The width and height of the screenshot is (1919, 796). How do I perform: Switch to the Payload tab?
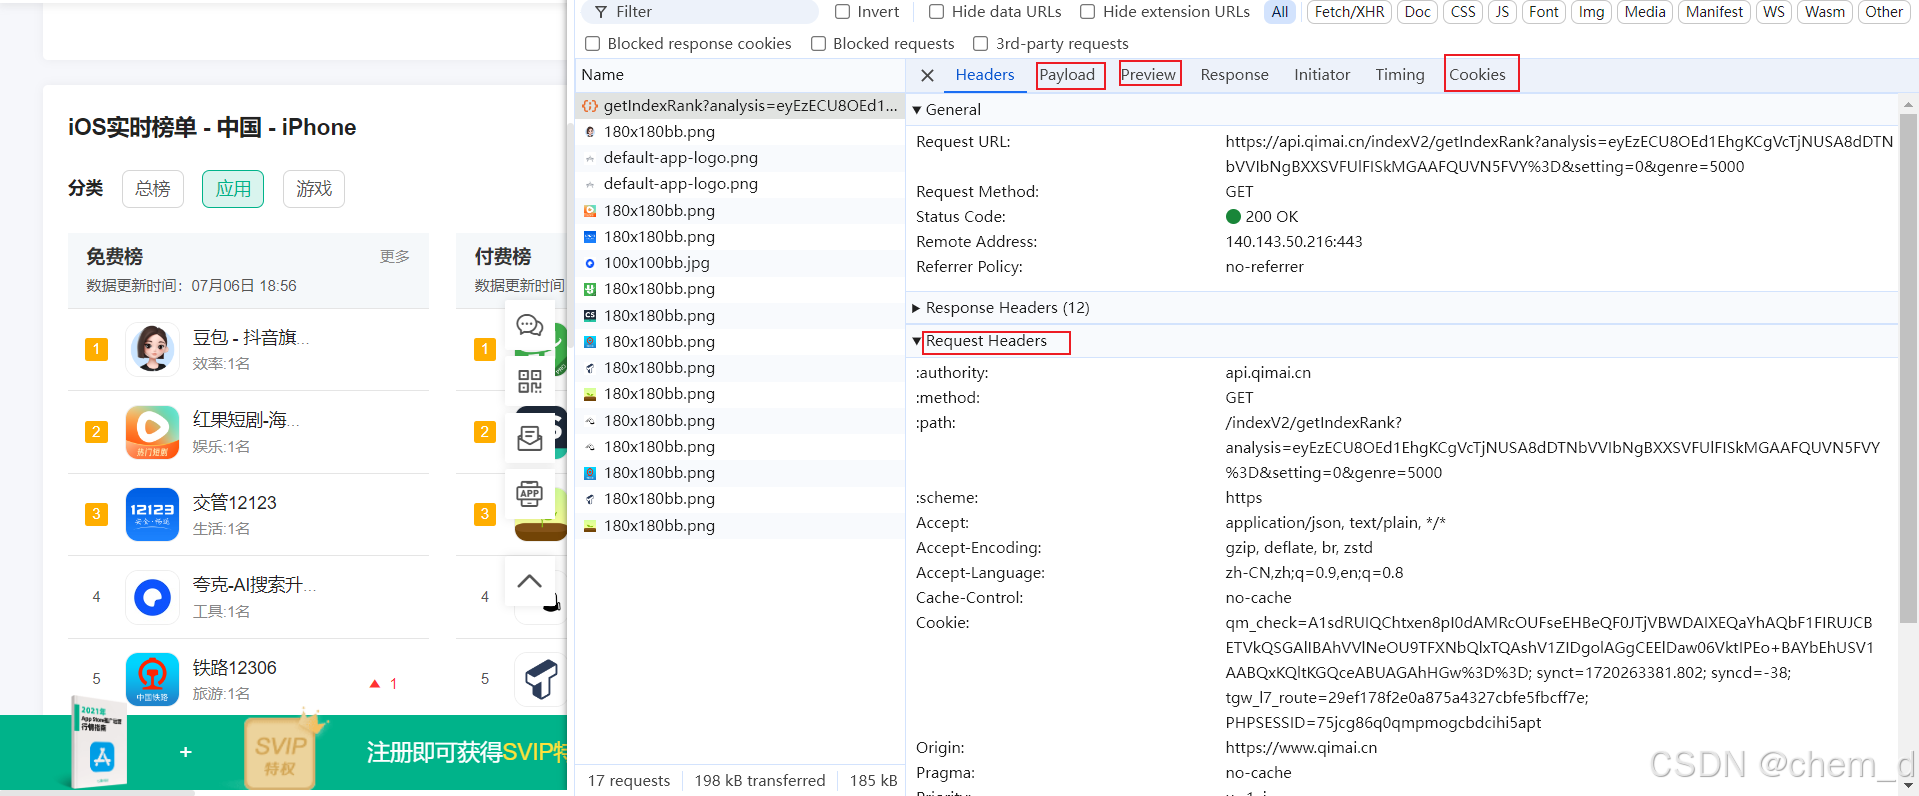click(1067, 75)
